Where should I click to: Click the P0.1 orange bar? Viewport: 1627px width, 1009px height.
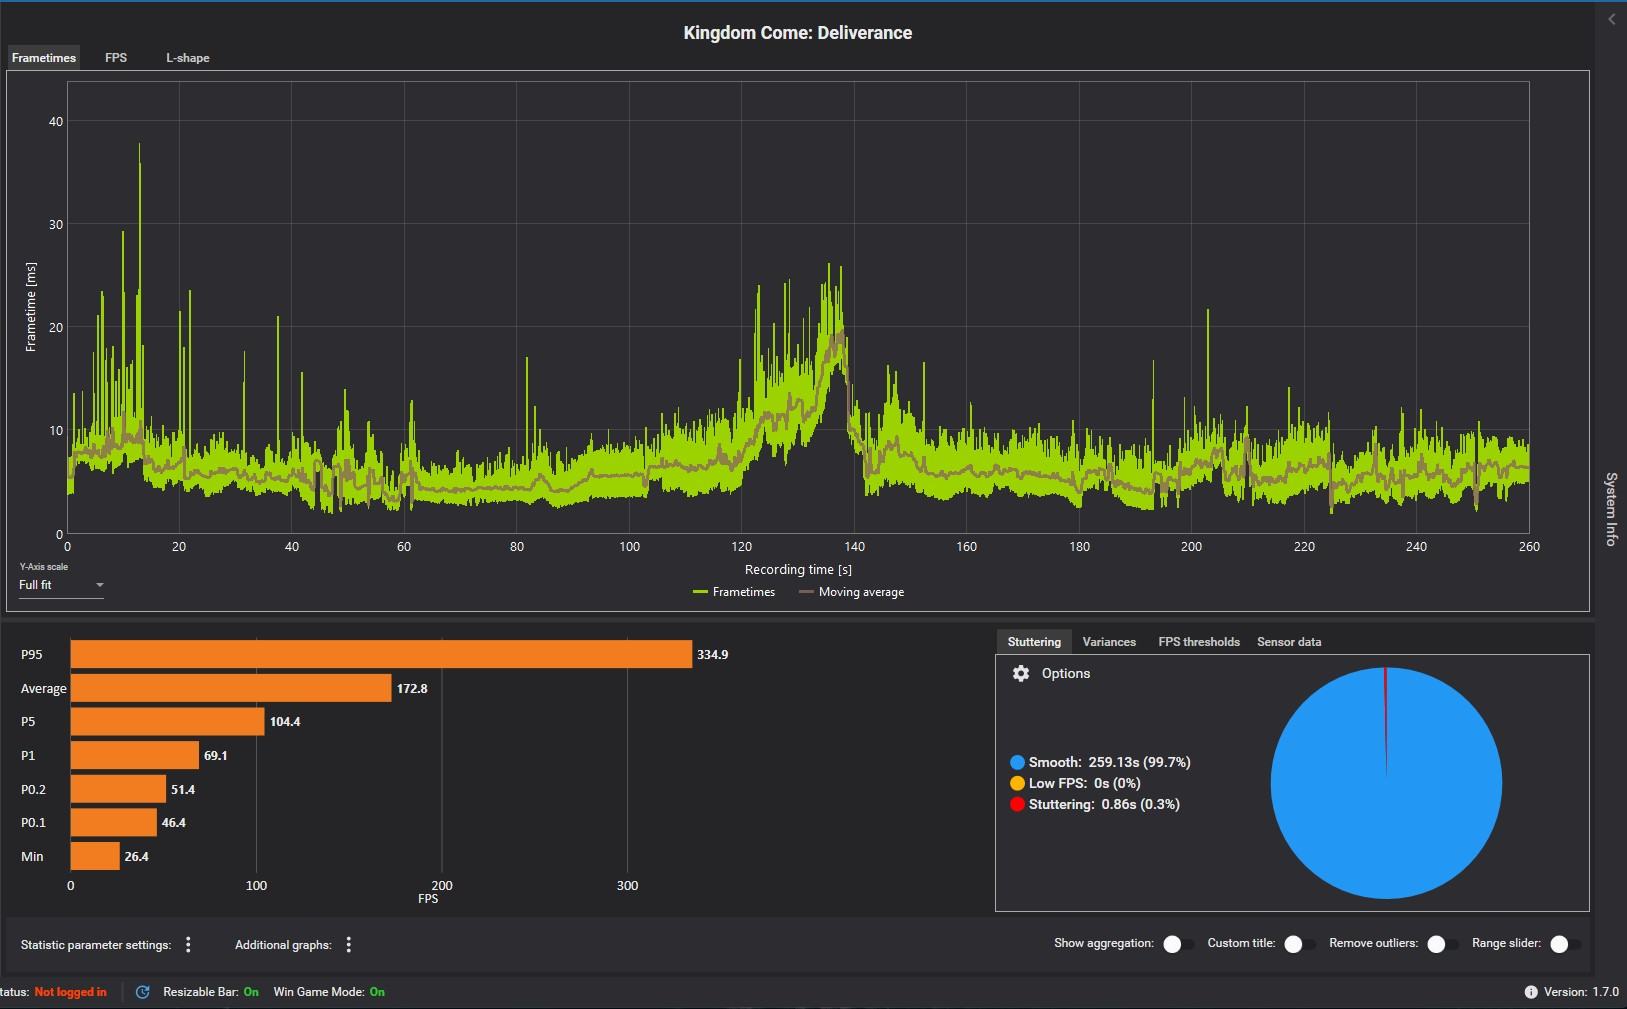[114, 823]
